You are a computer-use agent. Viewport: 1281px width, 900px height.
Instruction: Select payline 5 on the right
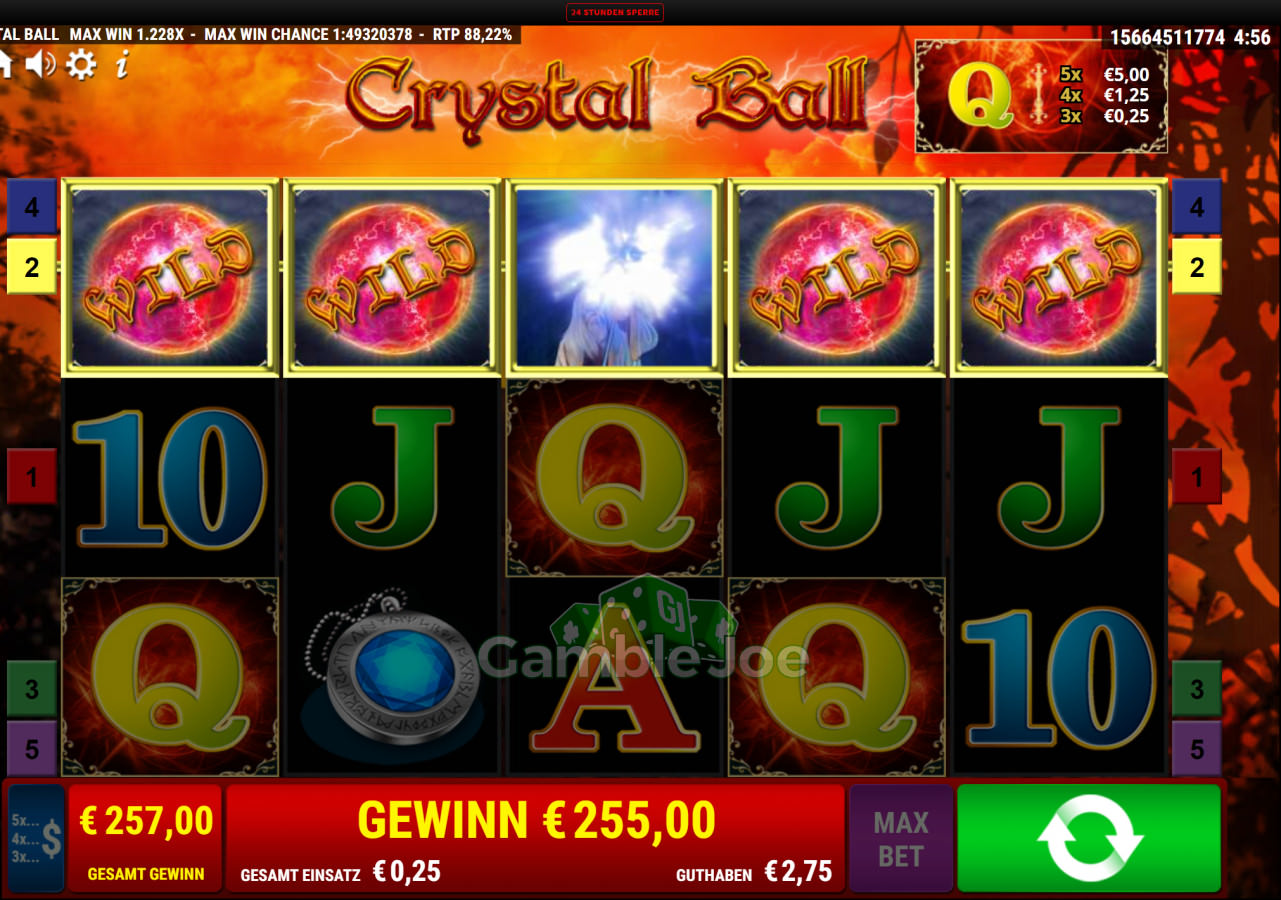tap(1197, 748)
